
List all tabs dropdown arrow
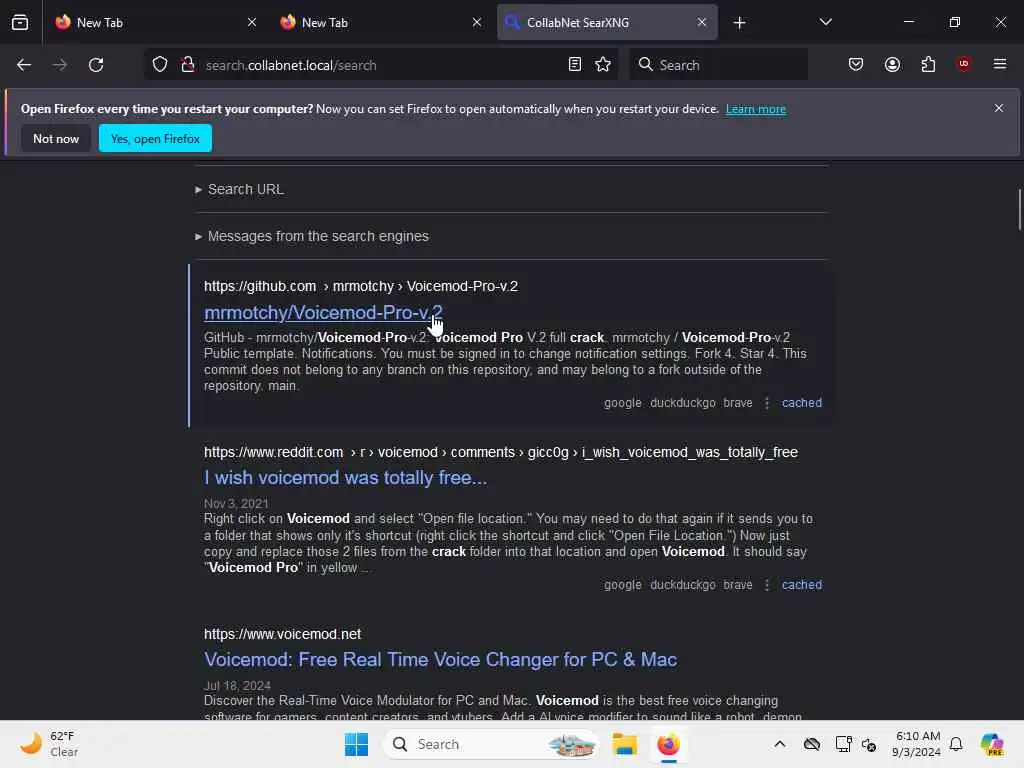click(x=825, y=22)
